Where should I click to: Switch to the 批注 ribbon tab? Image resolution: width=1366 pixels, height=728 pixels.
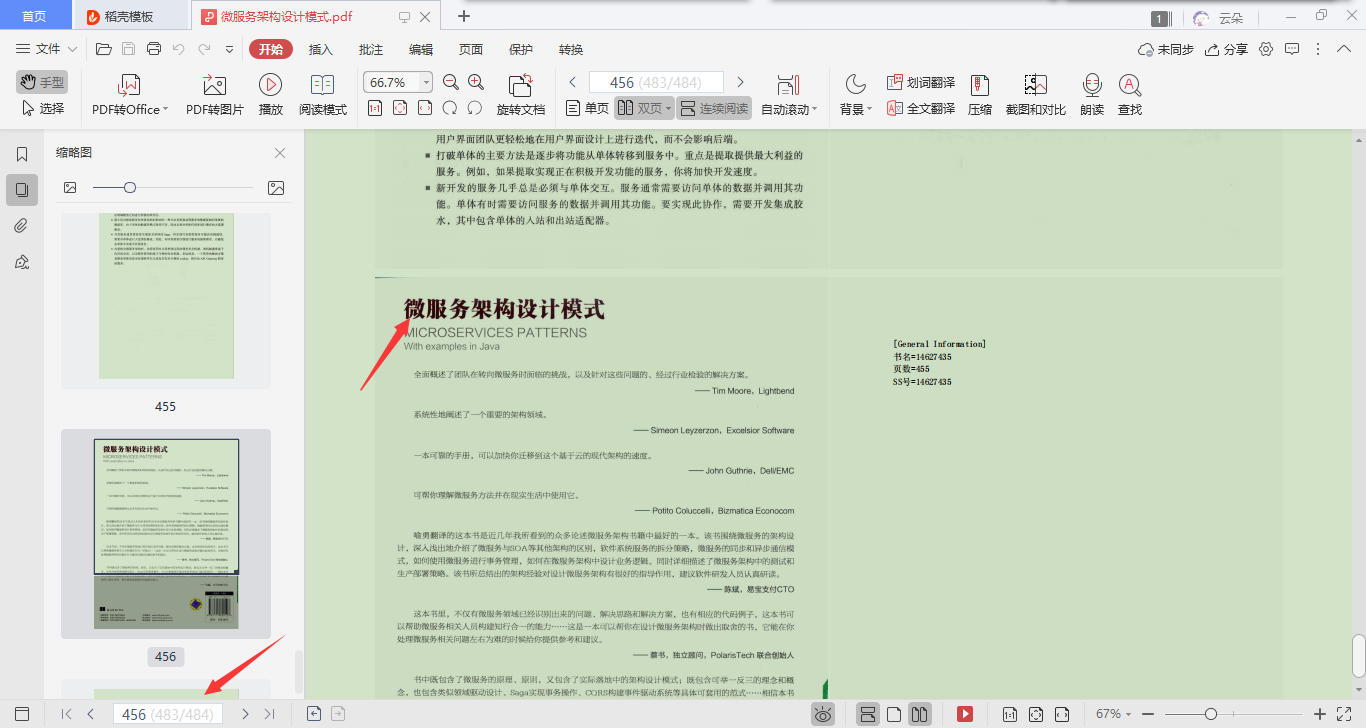pyautogui.click(x=371, y=49)
